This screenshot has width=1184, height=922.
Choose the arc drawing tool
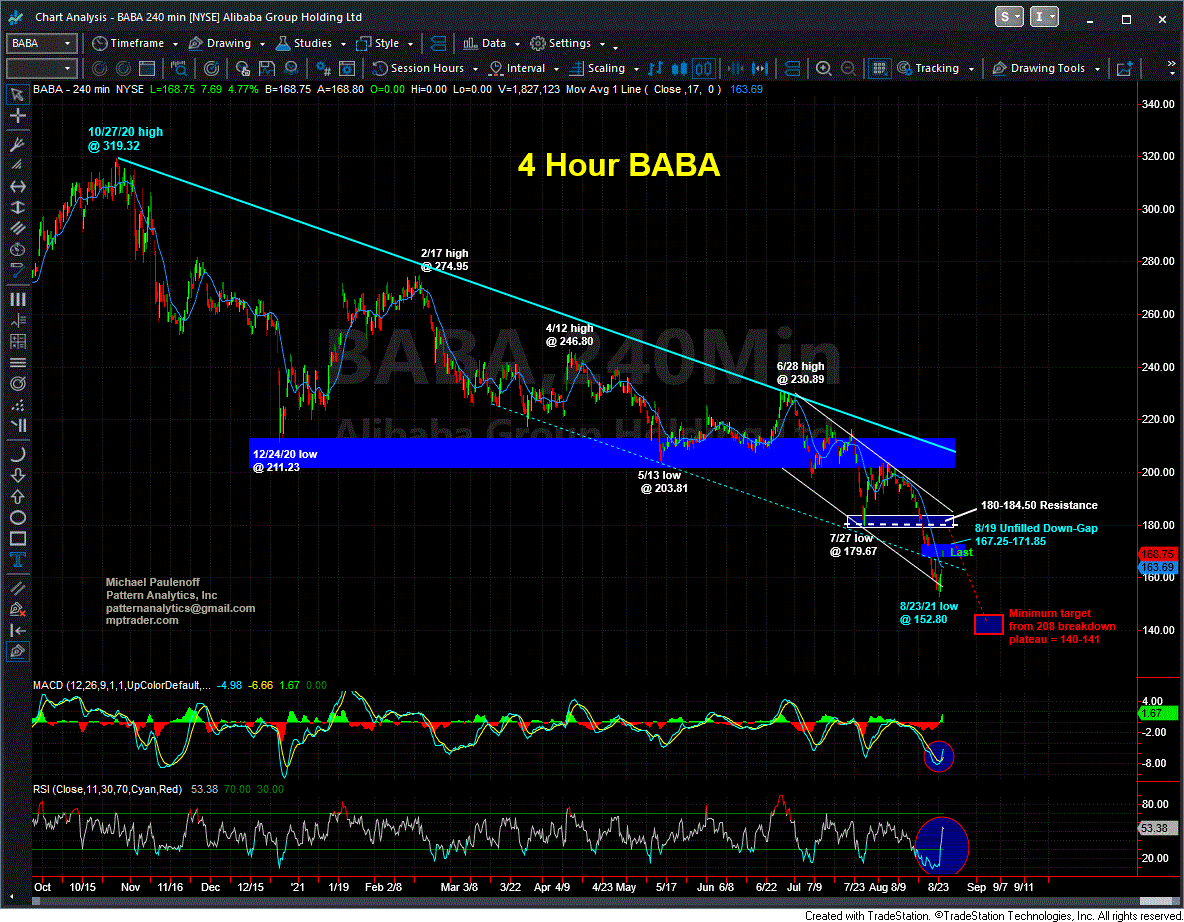pos(17,454)
